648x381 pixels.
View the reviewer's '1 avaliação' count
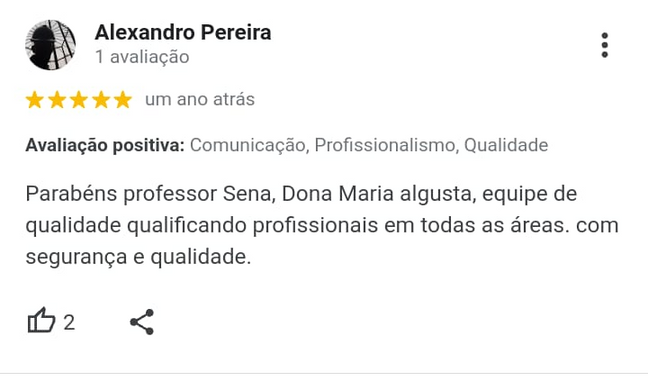pyautogui.click(x=142, y=57)
